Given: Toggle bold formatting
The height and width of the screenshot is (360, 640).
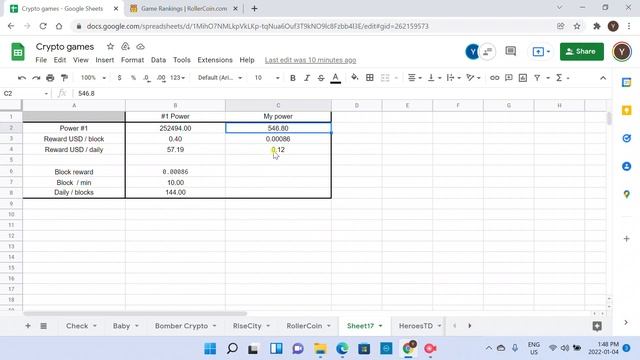Looking at the screenshot, I should coord(293,78).
